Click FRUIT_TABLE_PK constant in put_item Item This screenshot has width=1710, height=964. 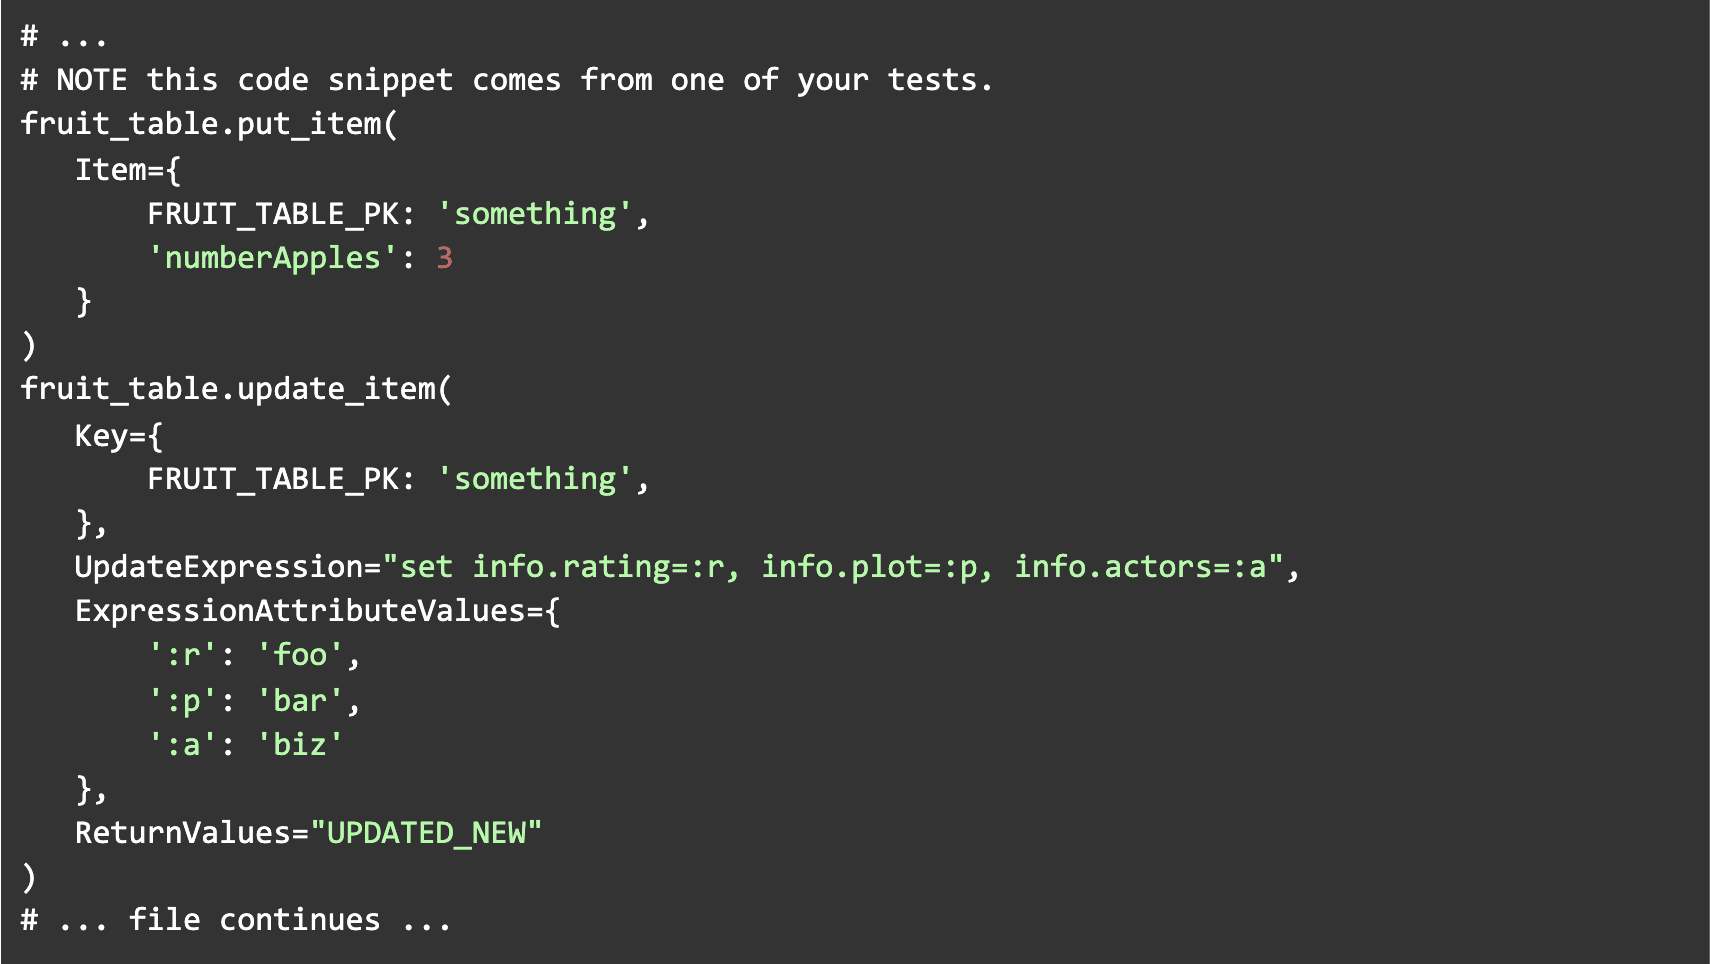(x=272, y=214)
